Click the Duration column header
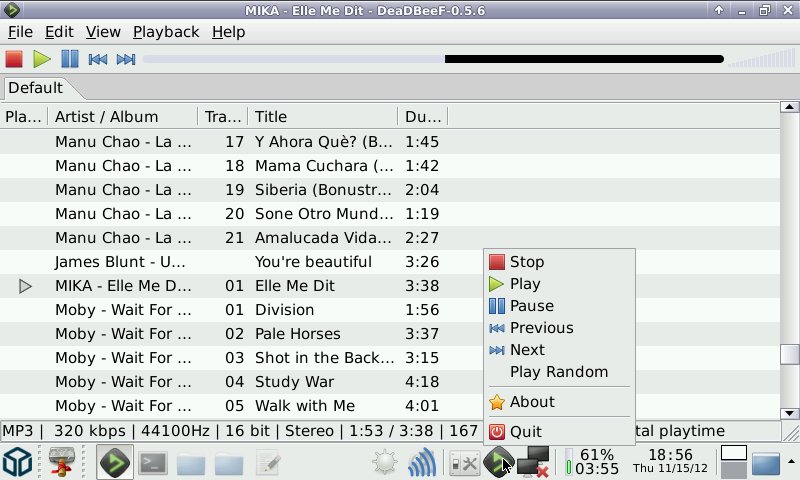This screenshot has height=480, width=800. 423,117
